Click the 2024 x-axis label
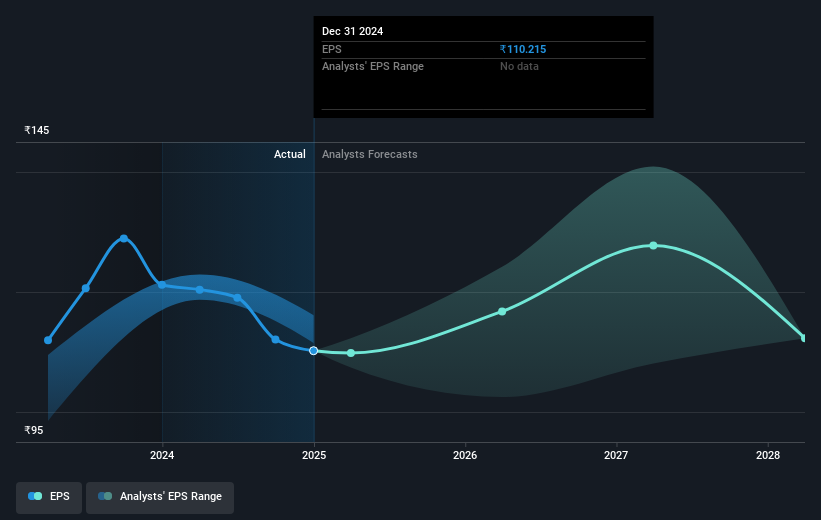 (x=162, y=456)
